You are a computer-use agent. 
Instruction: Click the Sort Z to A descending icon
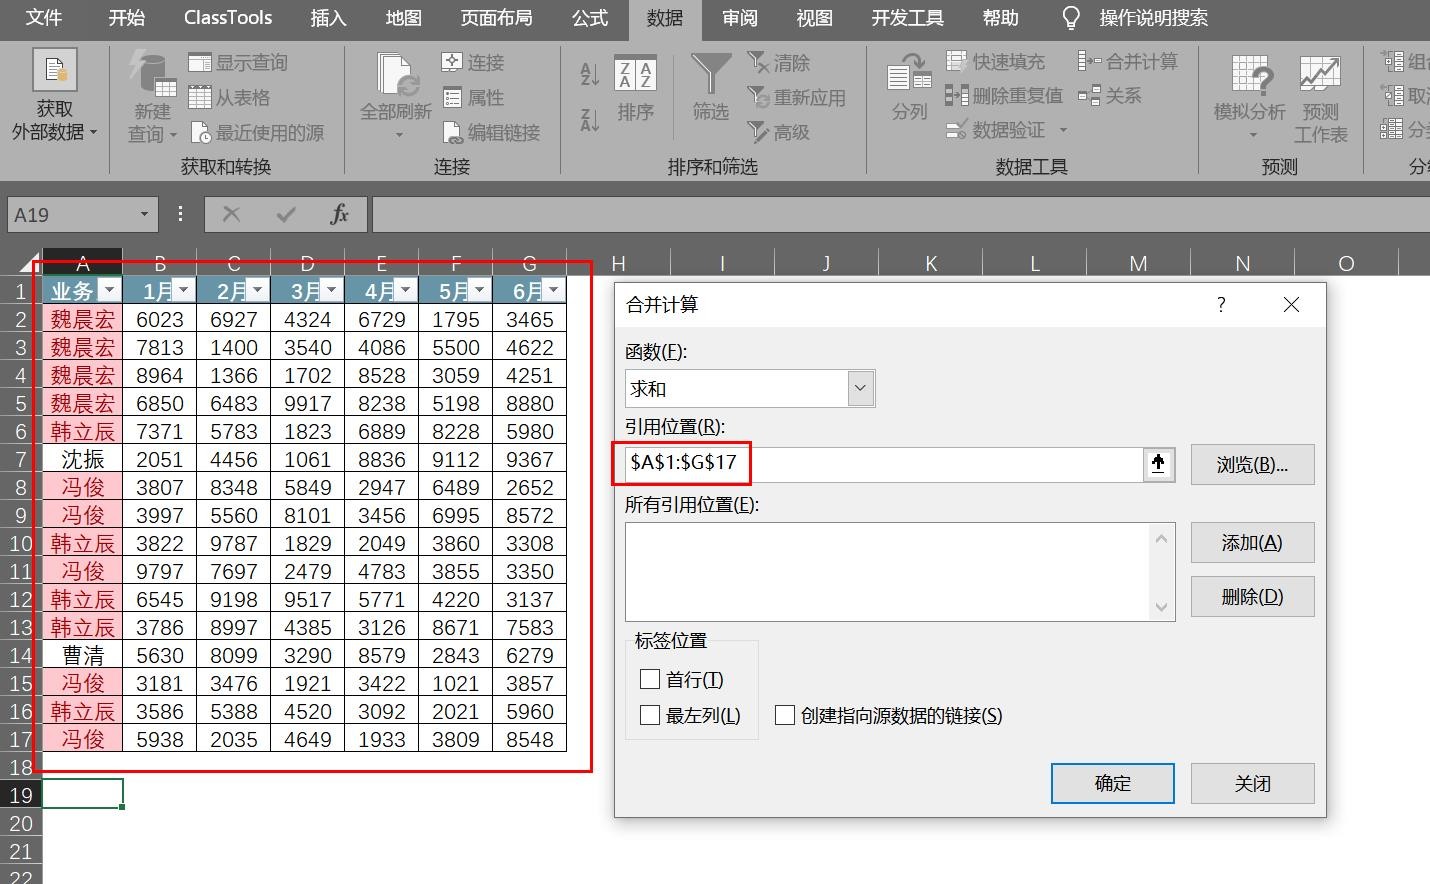pos(590,121)
